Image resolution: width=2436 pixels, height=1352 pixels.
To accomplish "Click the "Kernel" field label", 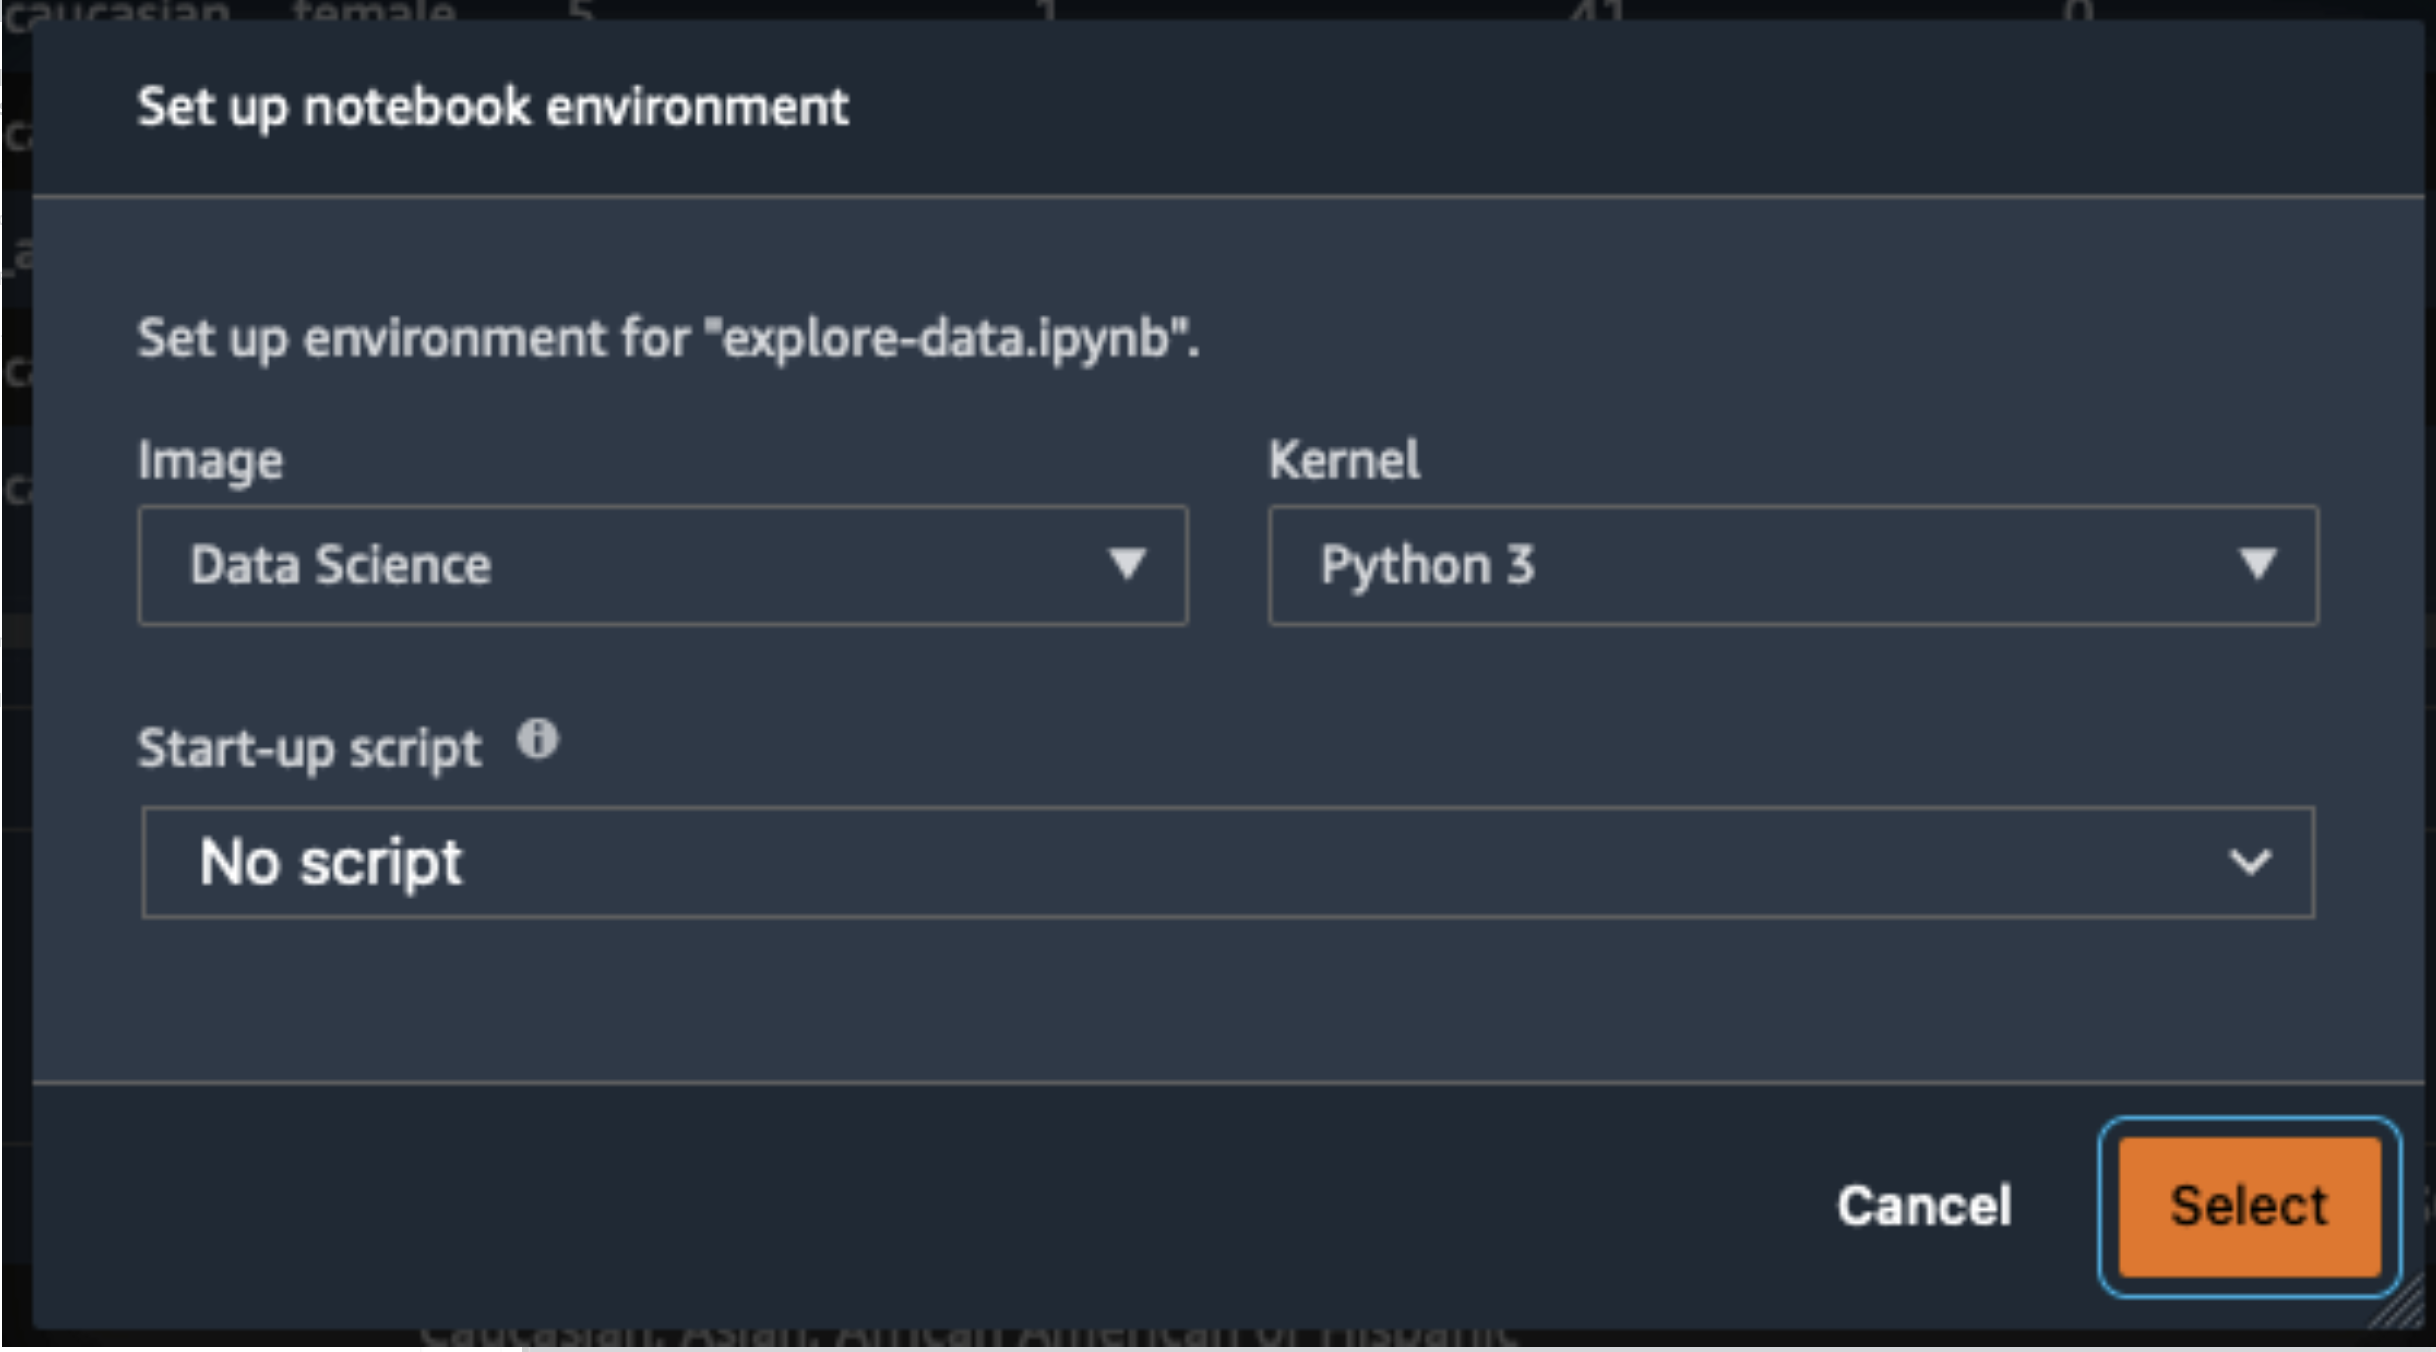I will (1344, 460).
